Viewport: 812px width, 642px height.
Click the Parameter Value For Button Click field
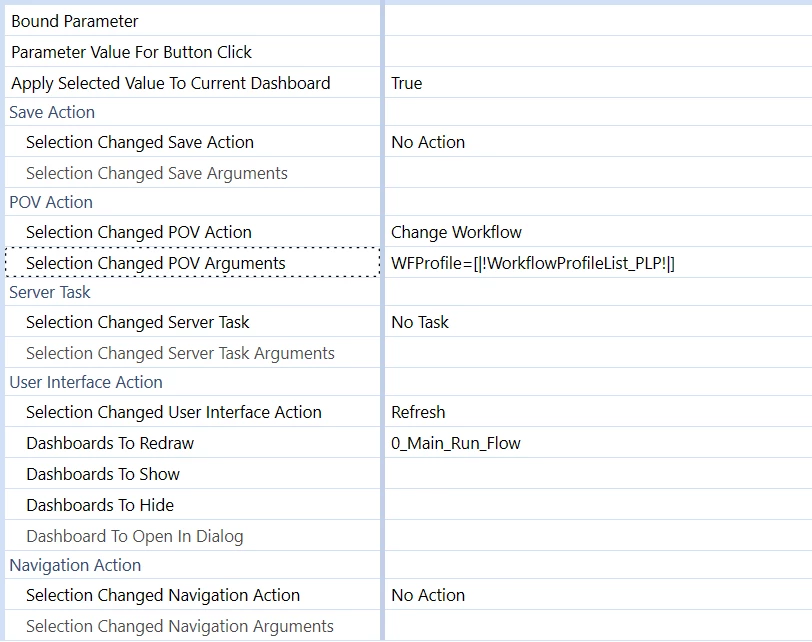pos(598,52)
